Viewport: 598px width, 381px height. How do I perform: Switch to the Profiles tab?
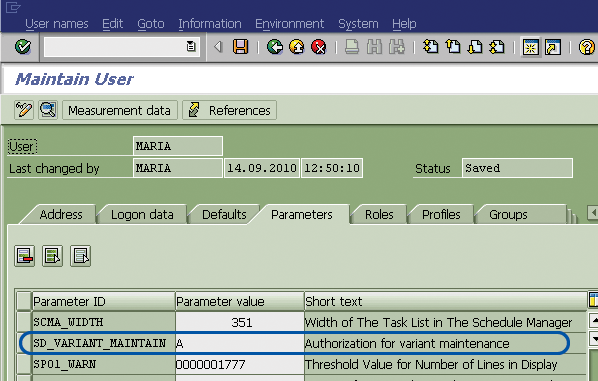[x=441, y=215]
